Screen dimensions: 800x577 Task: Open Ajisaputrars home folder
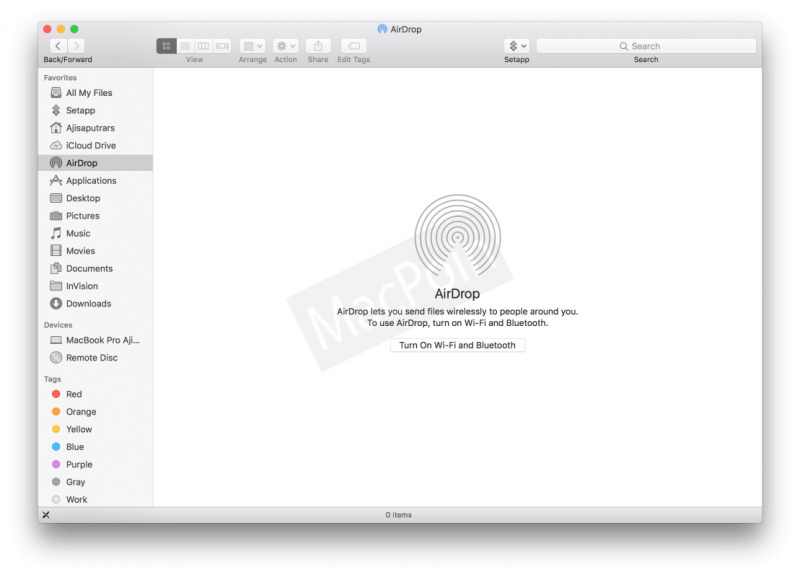tap(95, 128)
